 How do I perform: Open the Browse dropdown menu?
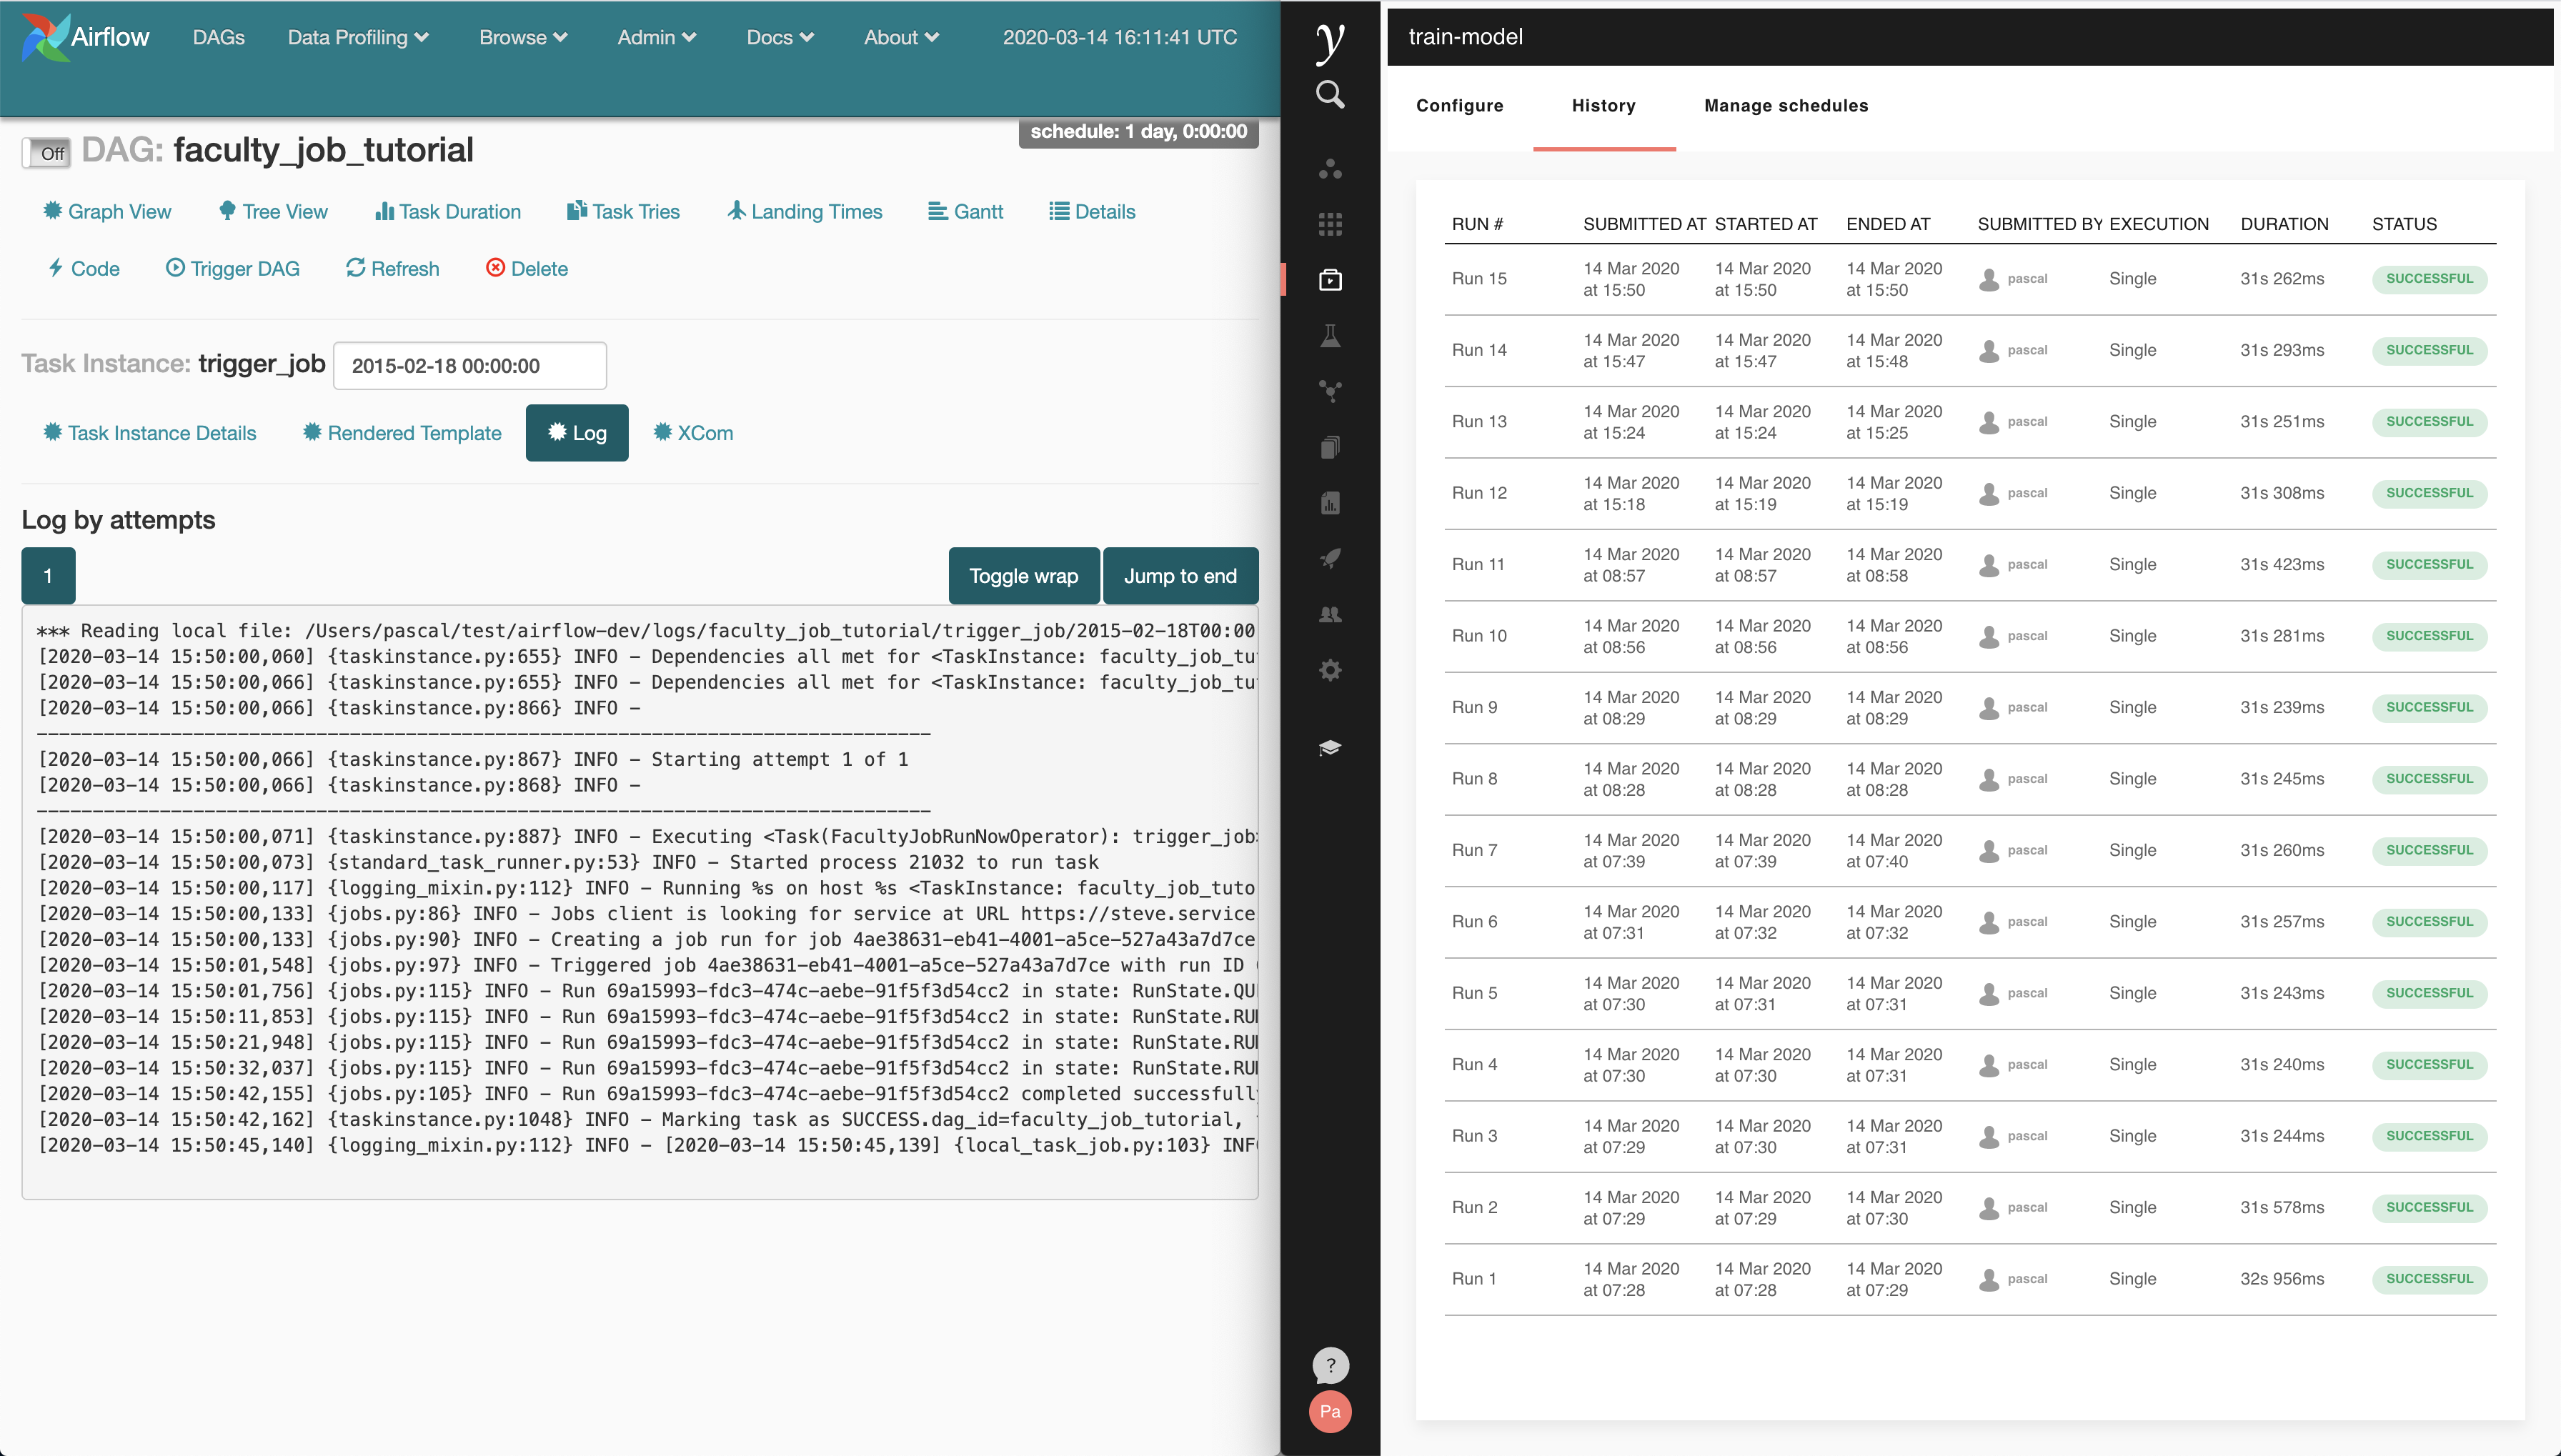(x=523, y=37)
